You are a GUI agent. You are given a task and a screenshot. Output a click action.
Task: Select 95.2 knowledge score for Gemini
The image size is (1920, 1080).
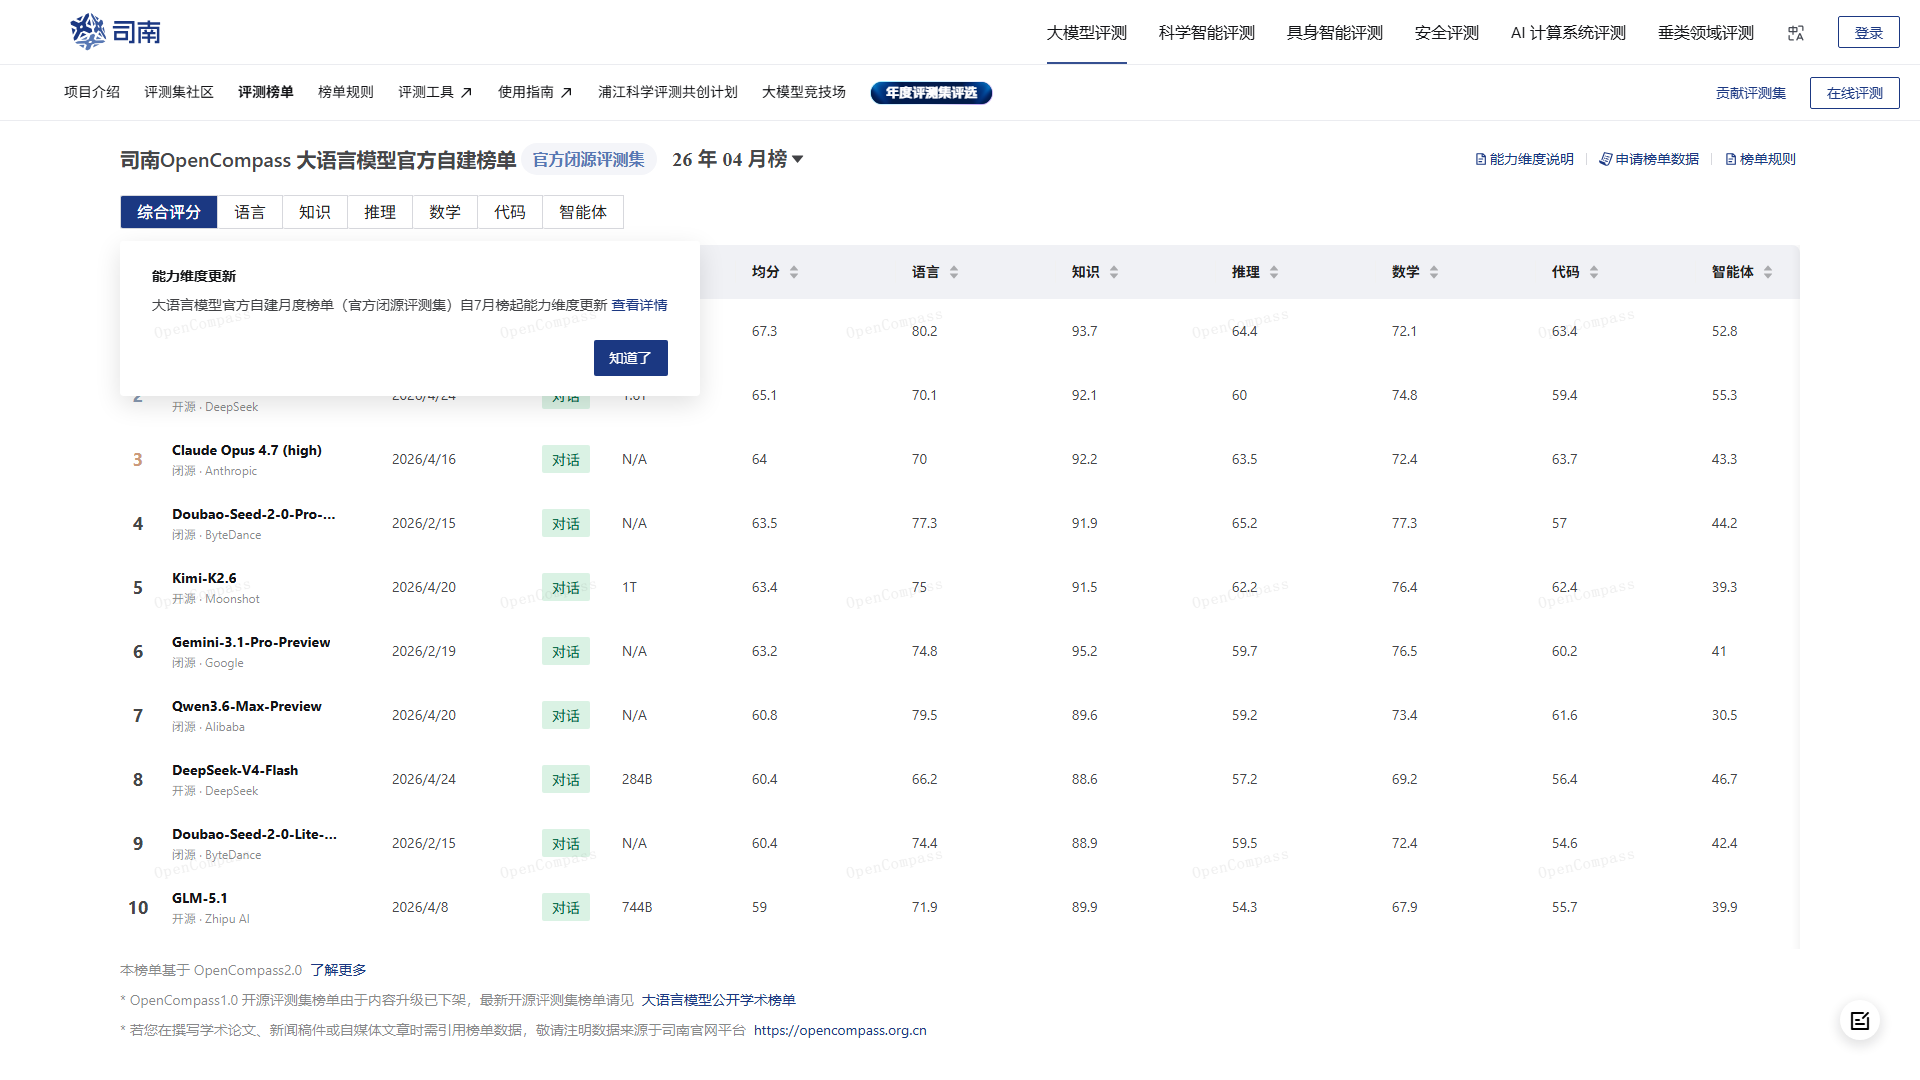[1084, 651]
